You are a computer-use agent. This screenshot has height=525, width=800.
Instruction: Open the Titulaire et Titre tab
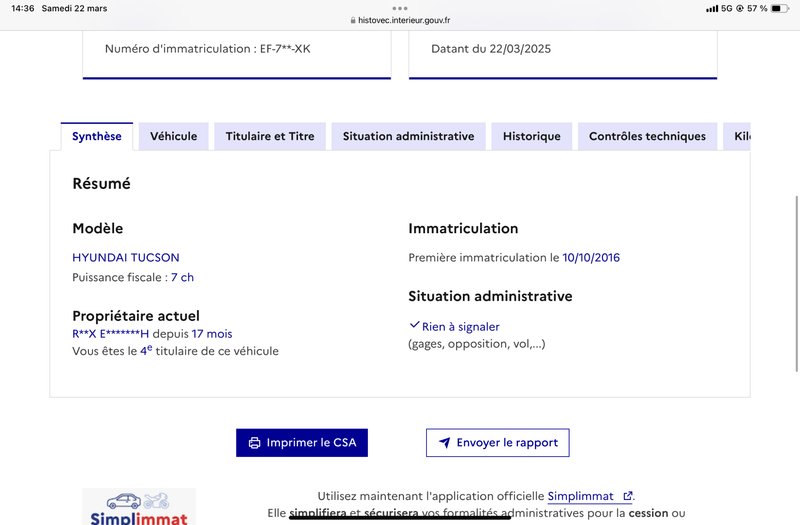270,136
